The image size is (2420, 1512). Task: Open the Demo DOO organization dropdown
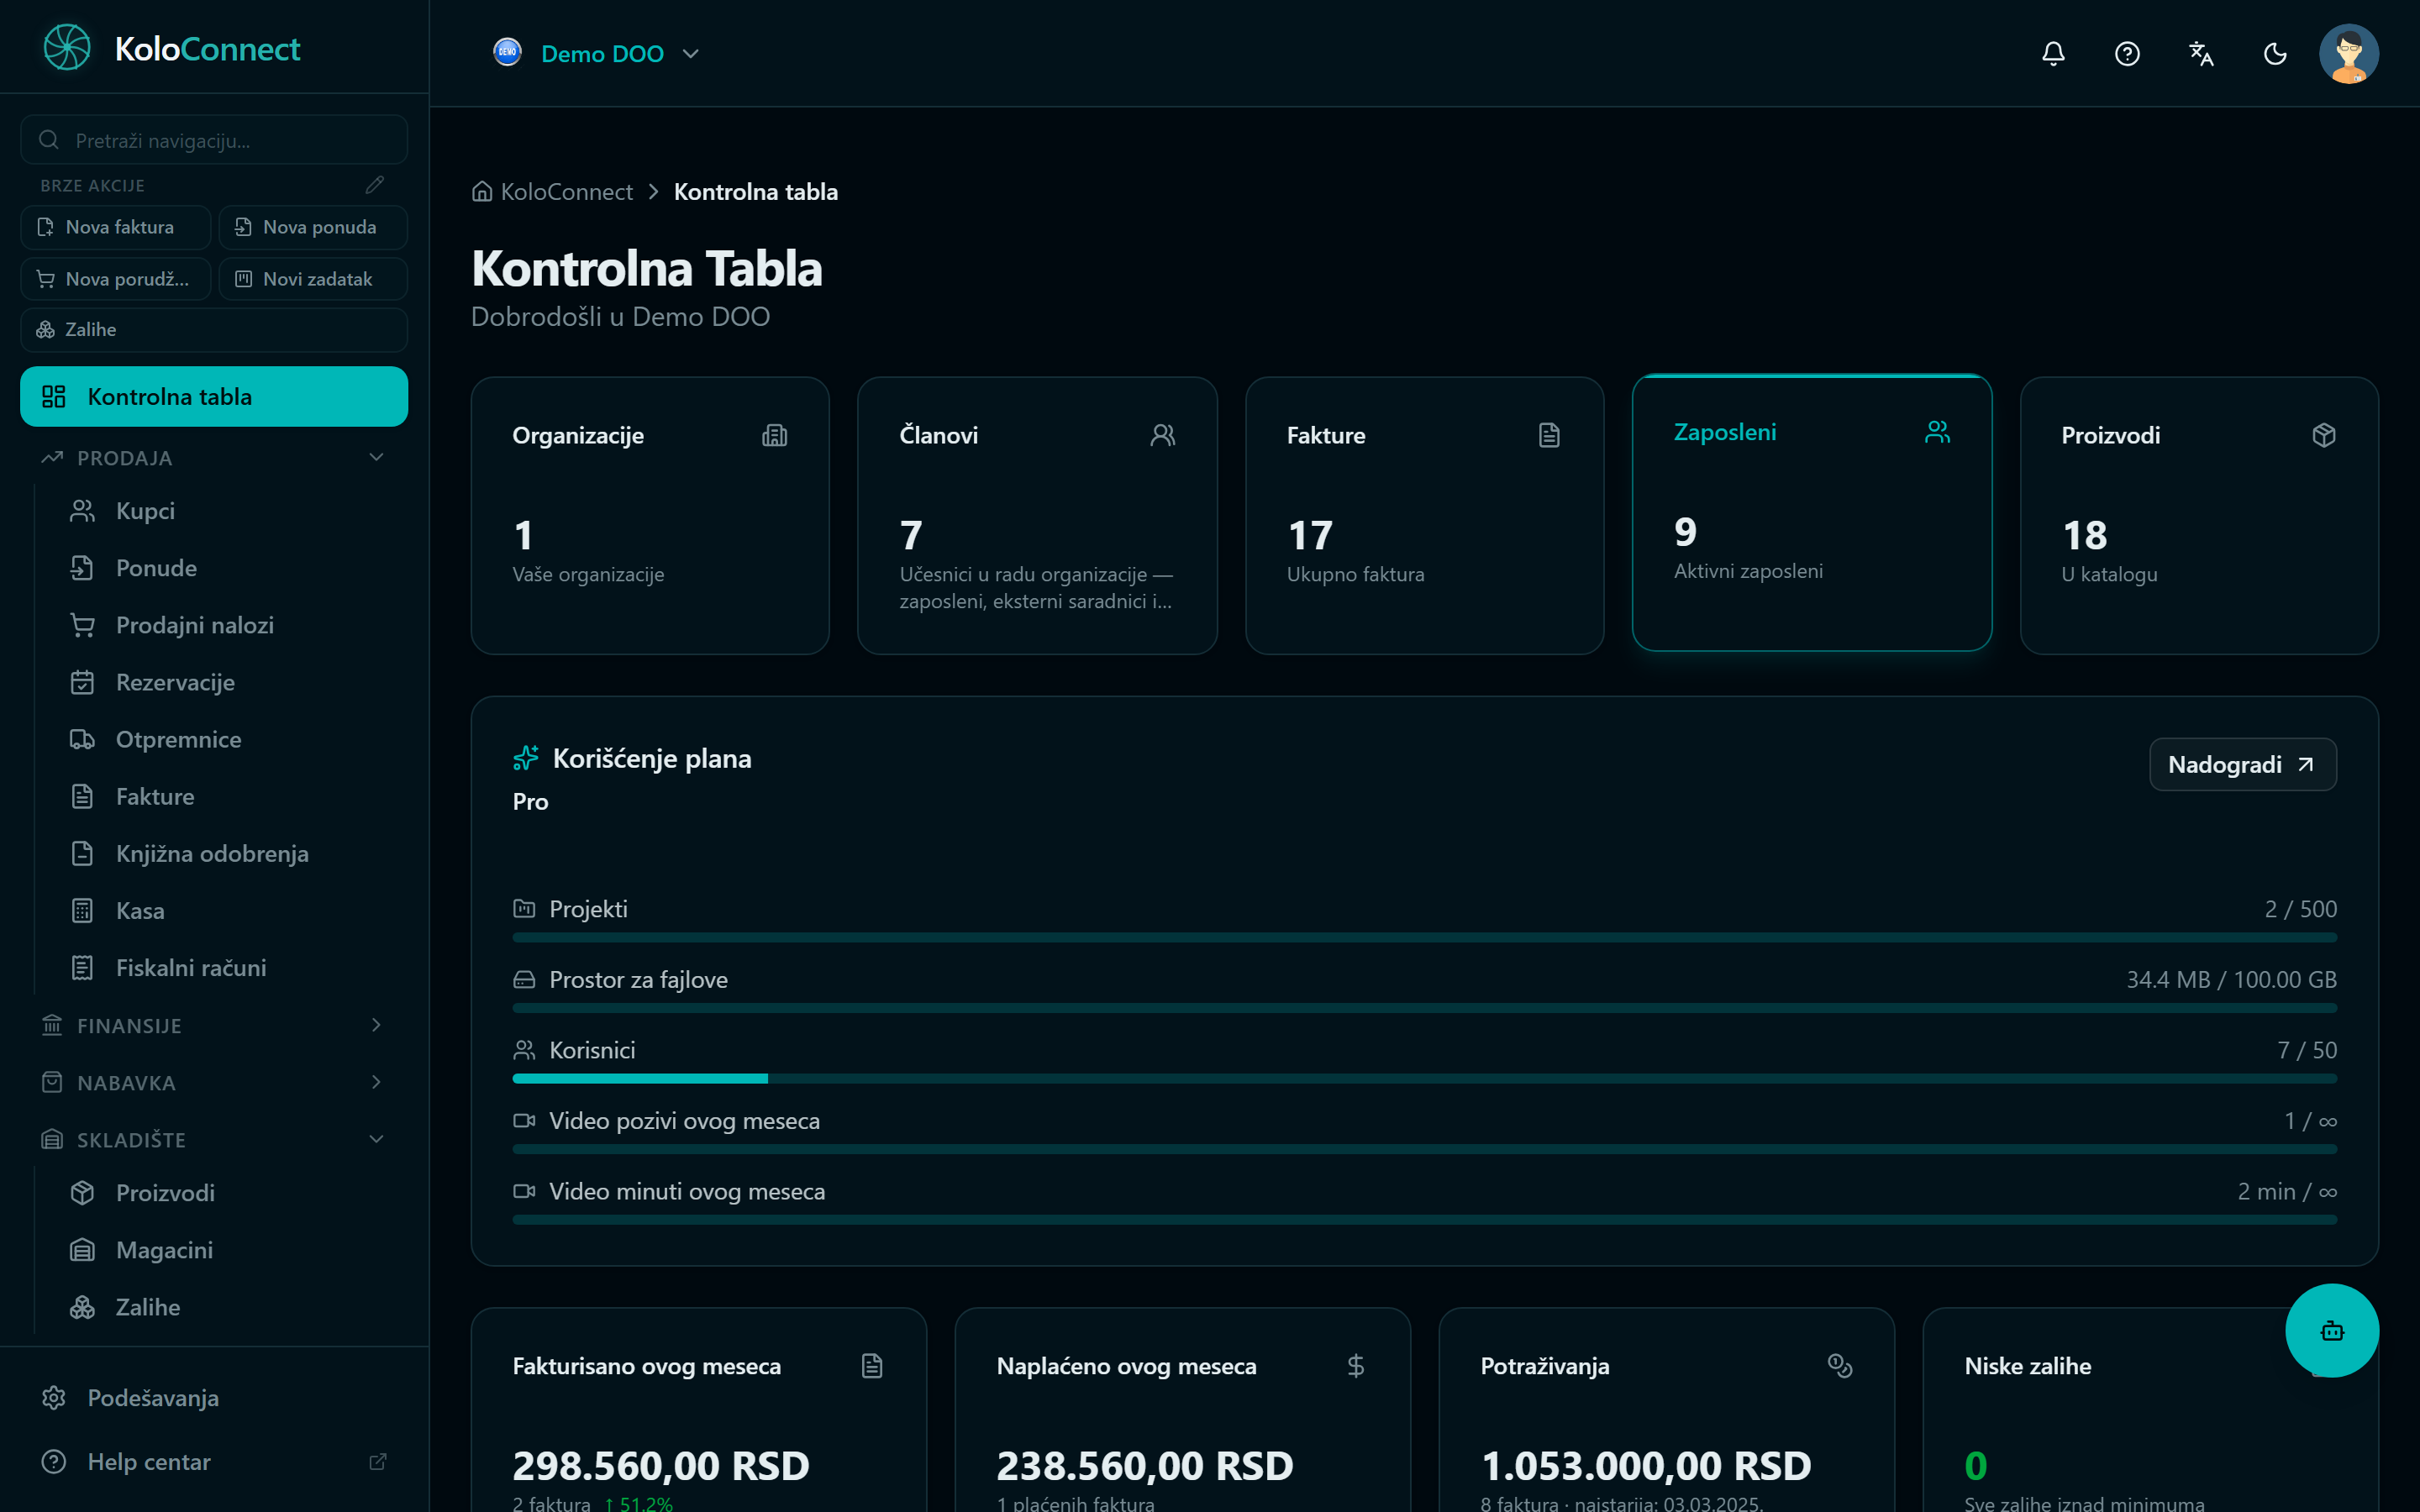pyautogui.click(x=596, y=53)
